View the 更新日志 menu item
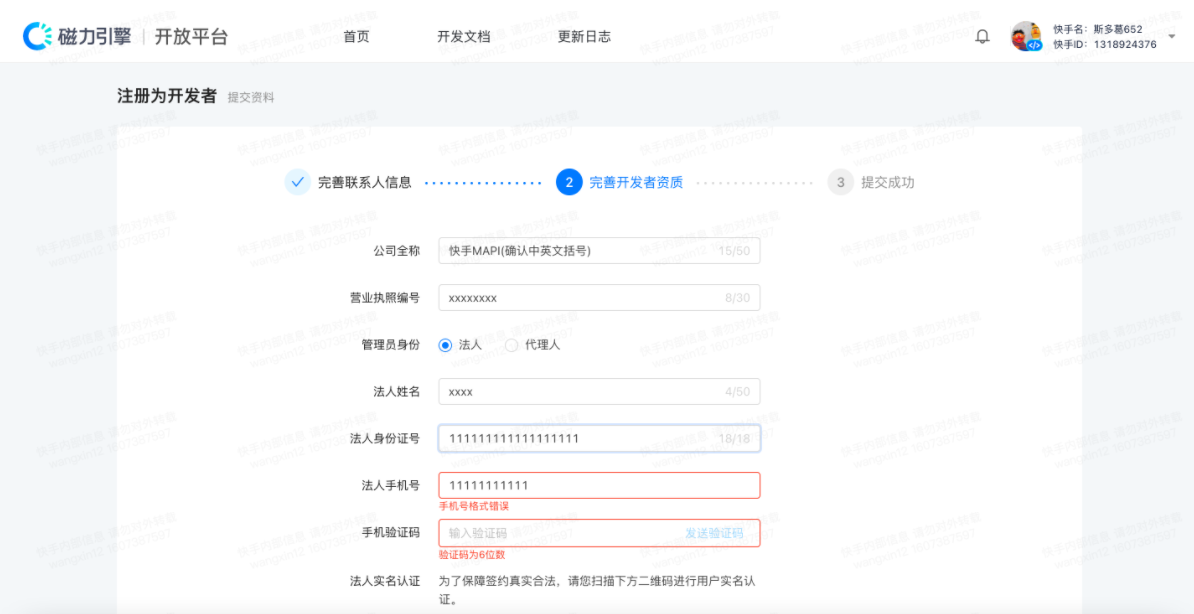This screenshot has width=1194, height=614. (x=585, y=35)
